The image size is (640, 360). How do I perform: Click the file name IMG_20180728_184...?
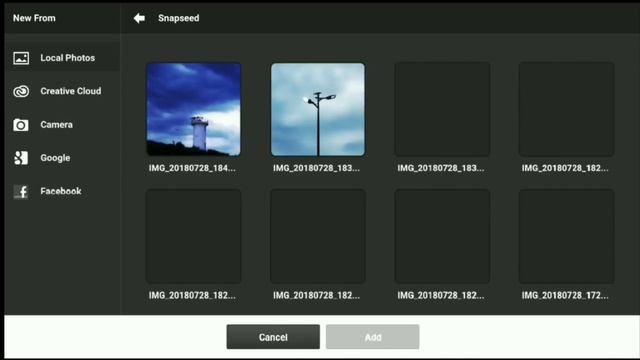[x=192, y=168]
